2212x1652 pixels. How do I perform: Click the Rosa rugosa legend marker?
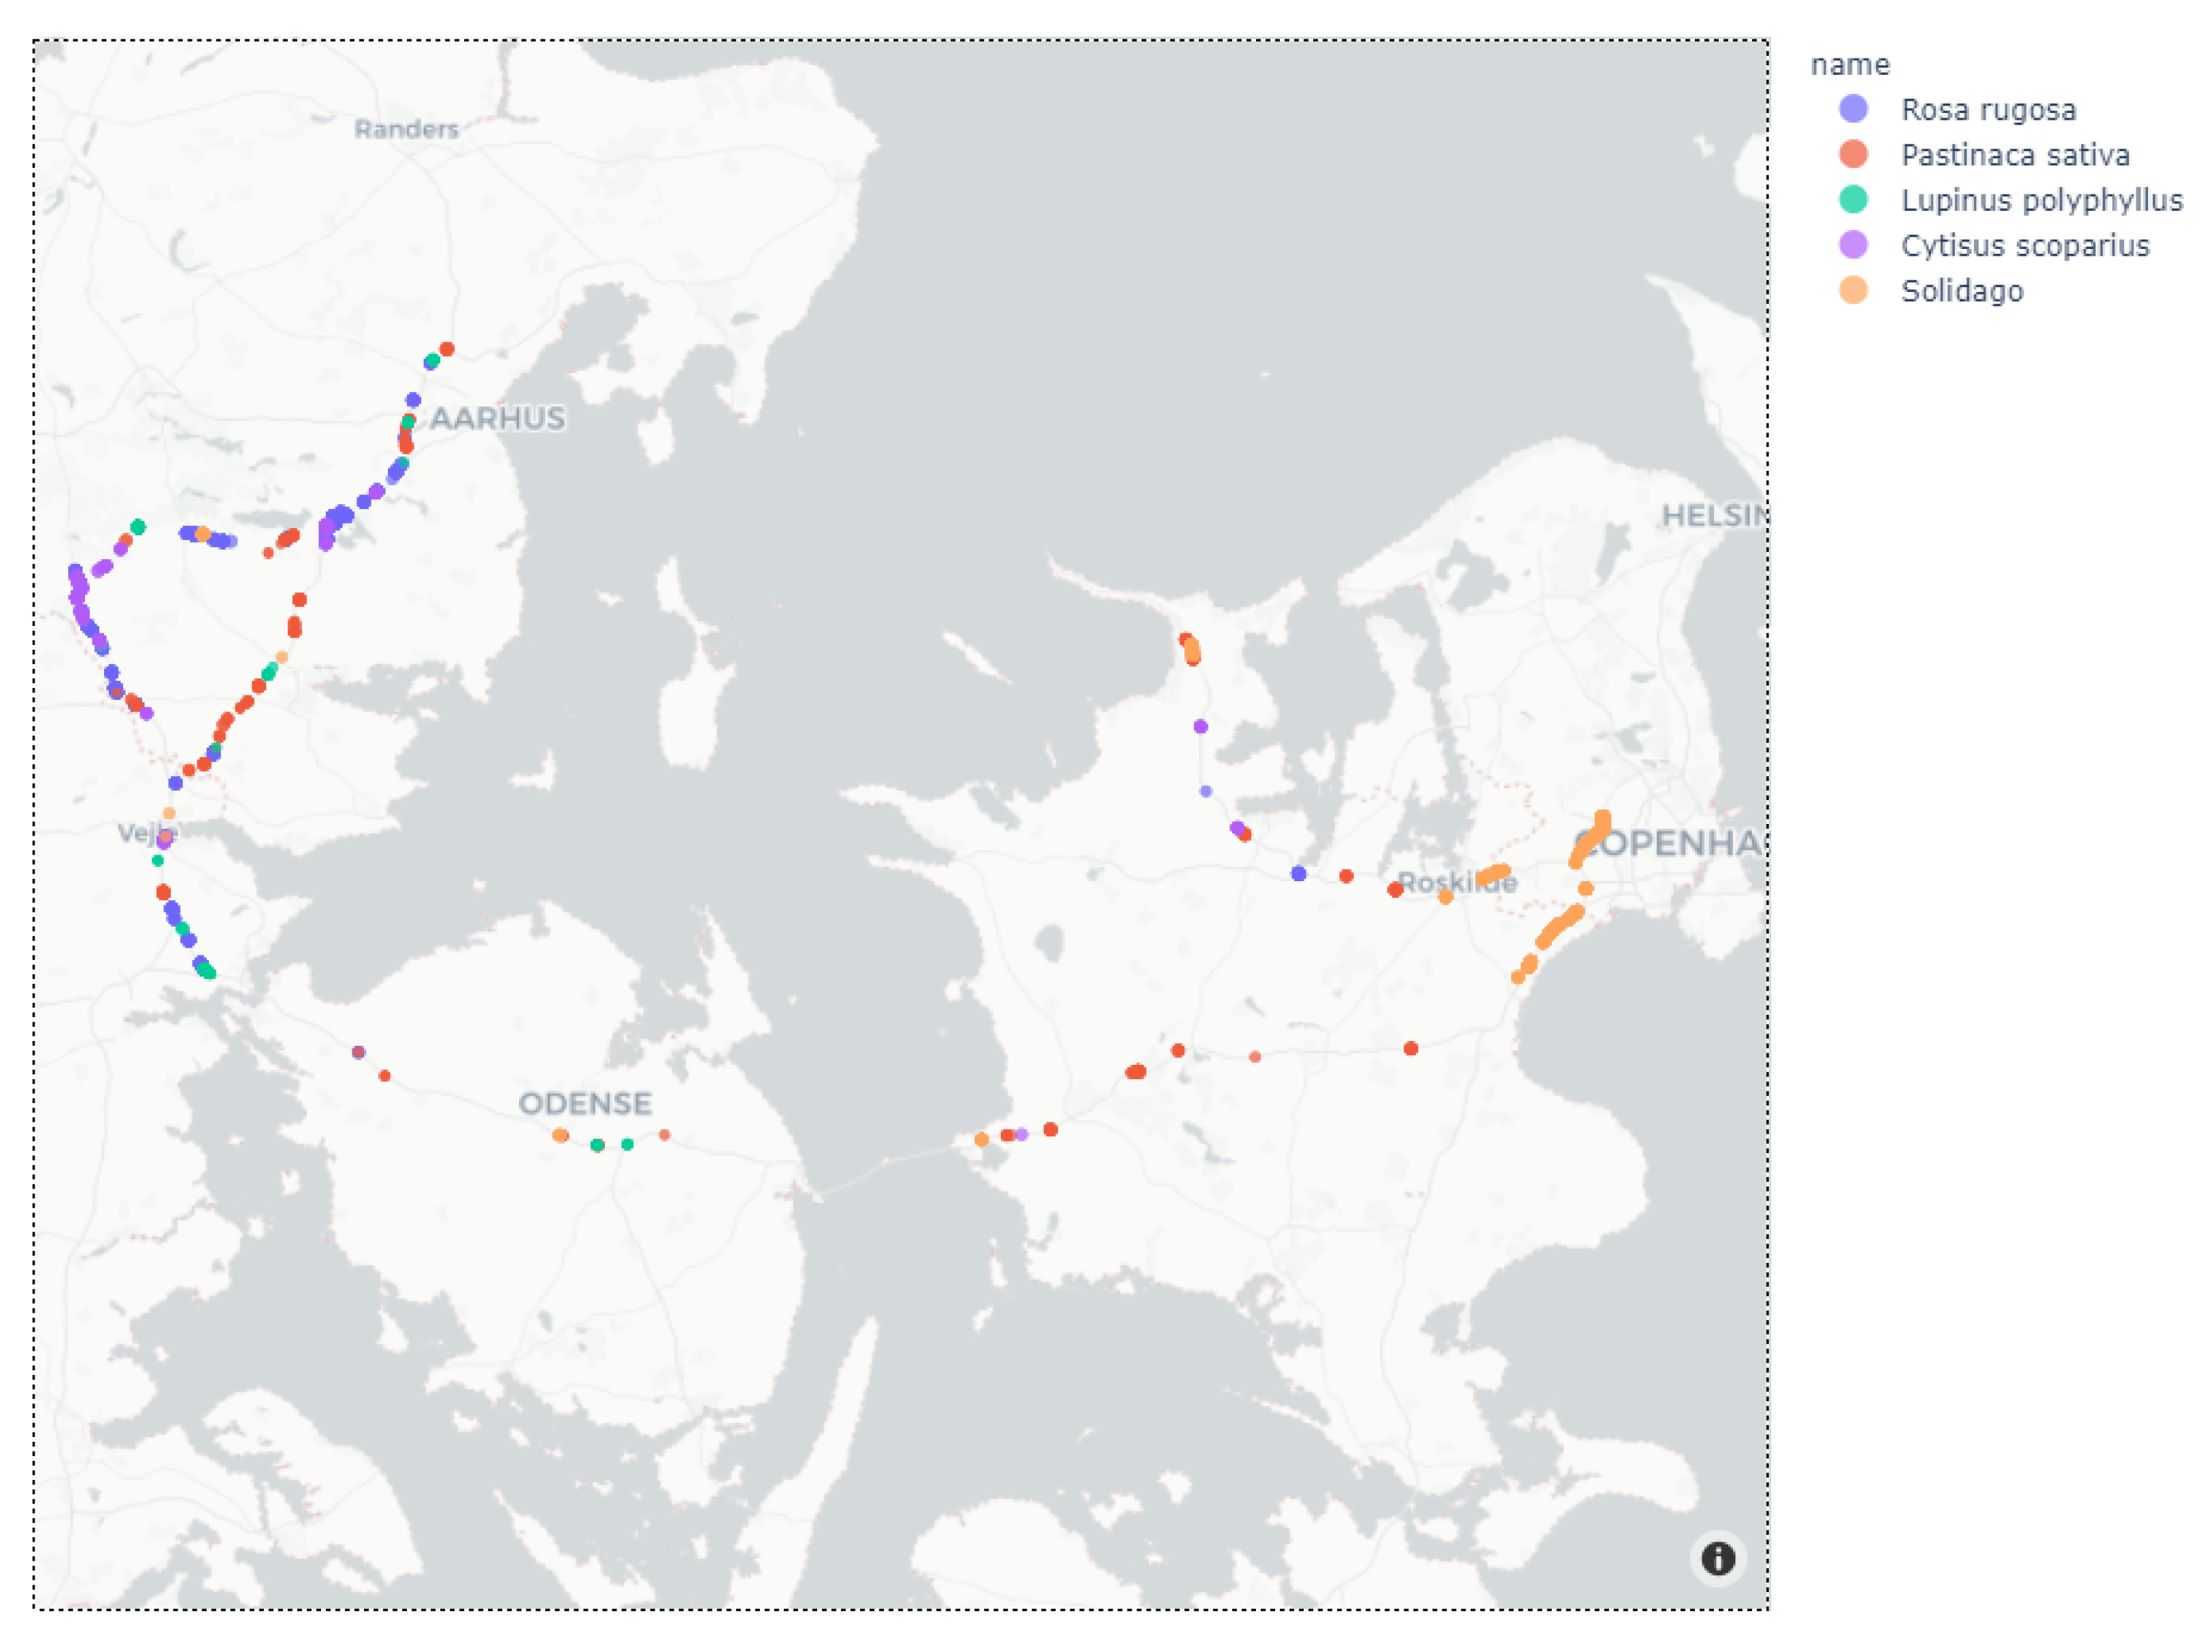pos(1853,109)
